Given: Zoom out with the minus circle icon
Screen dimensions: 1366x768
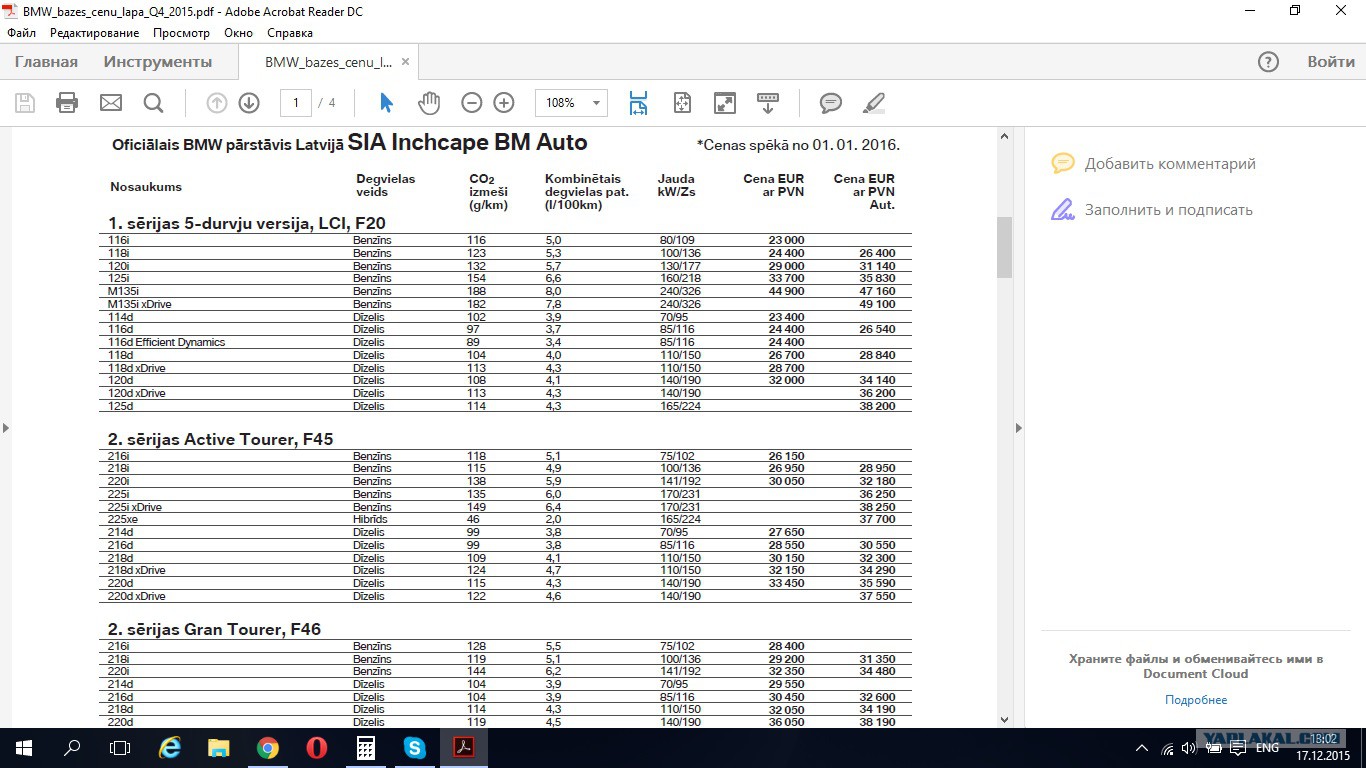Looking at the screenshot, I should point(472,103).
